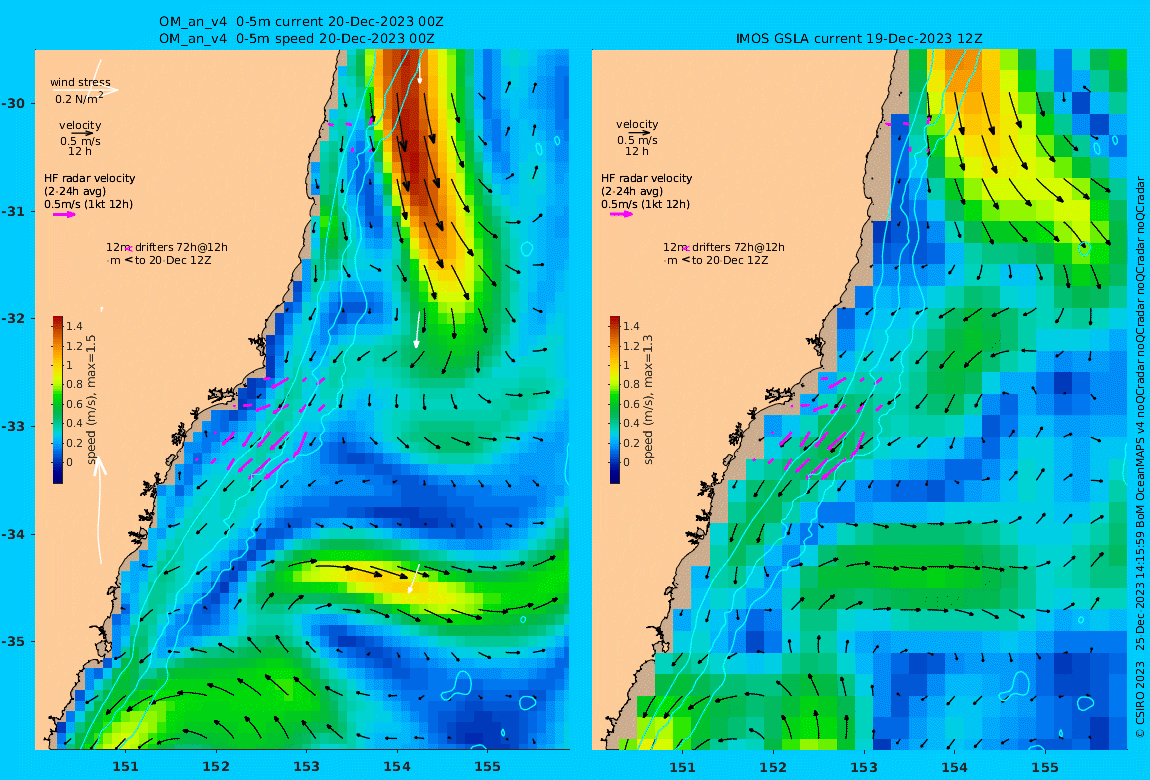Click the 0.8 tick on left color bar

(74, 384)
